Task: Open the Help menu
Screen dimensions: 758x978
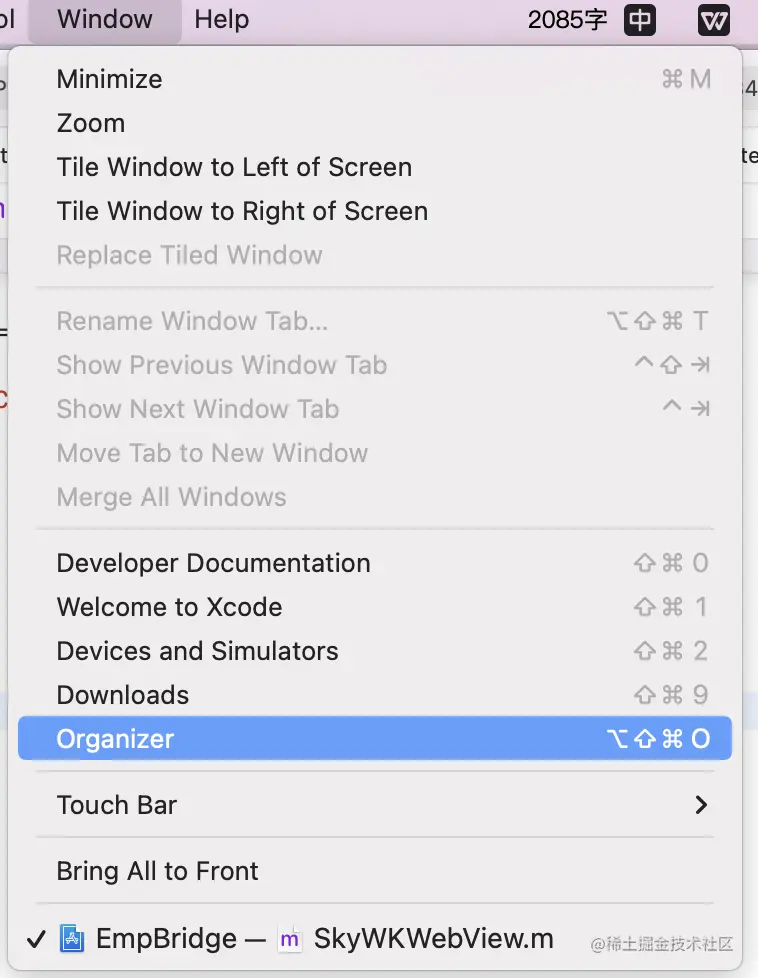Action: point(222,20)
